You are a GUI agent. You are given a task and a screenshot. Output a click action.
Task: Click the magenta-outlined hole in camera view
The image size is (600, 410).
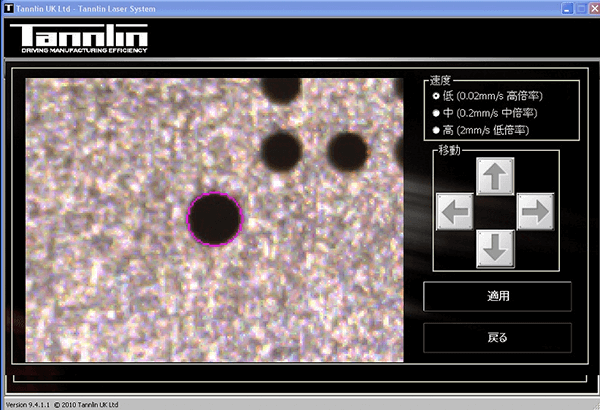[x=215, y=218]
